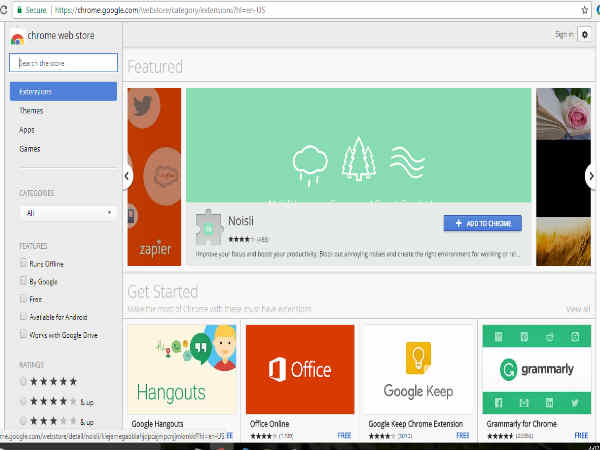Open the Hangouts extension thumbnail
600x450 pixels.
[x=182, y=369]
